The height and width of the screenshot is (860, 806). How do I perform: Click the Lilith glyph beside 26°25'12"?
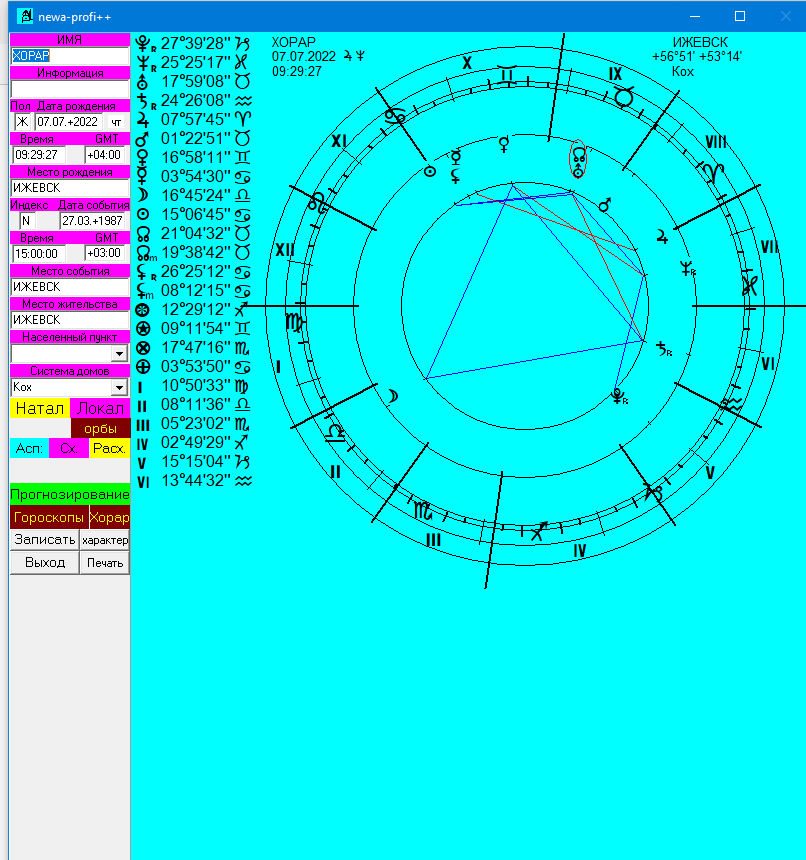143,271
